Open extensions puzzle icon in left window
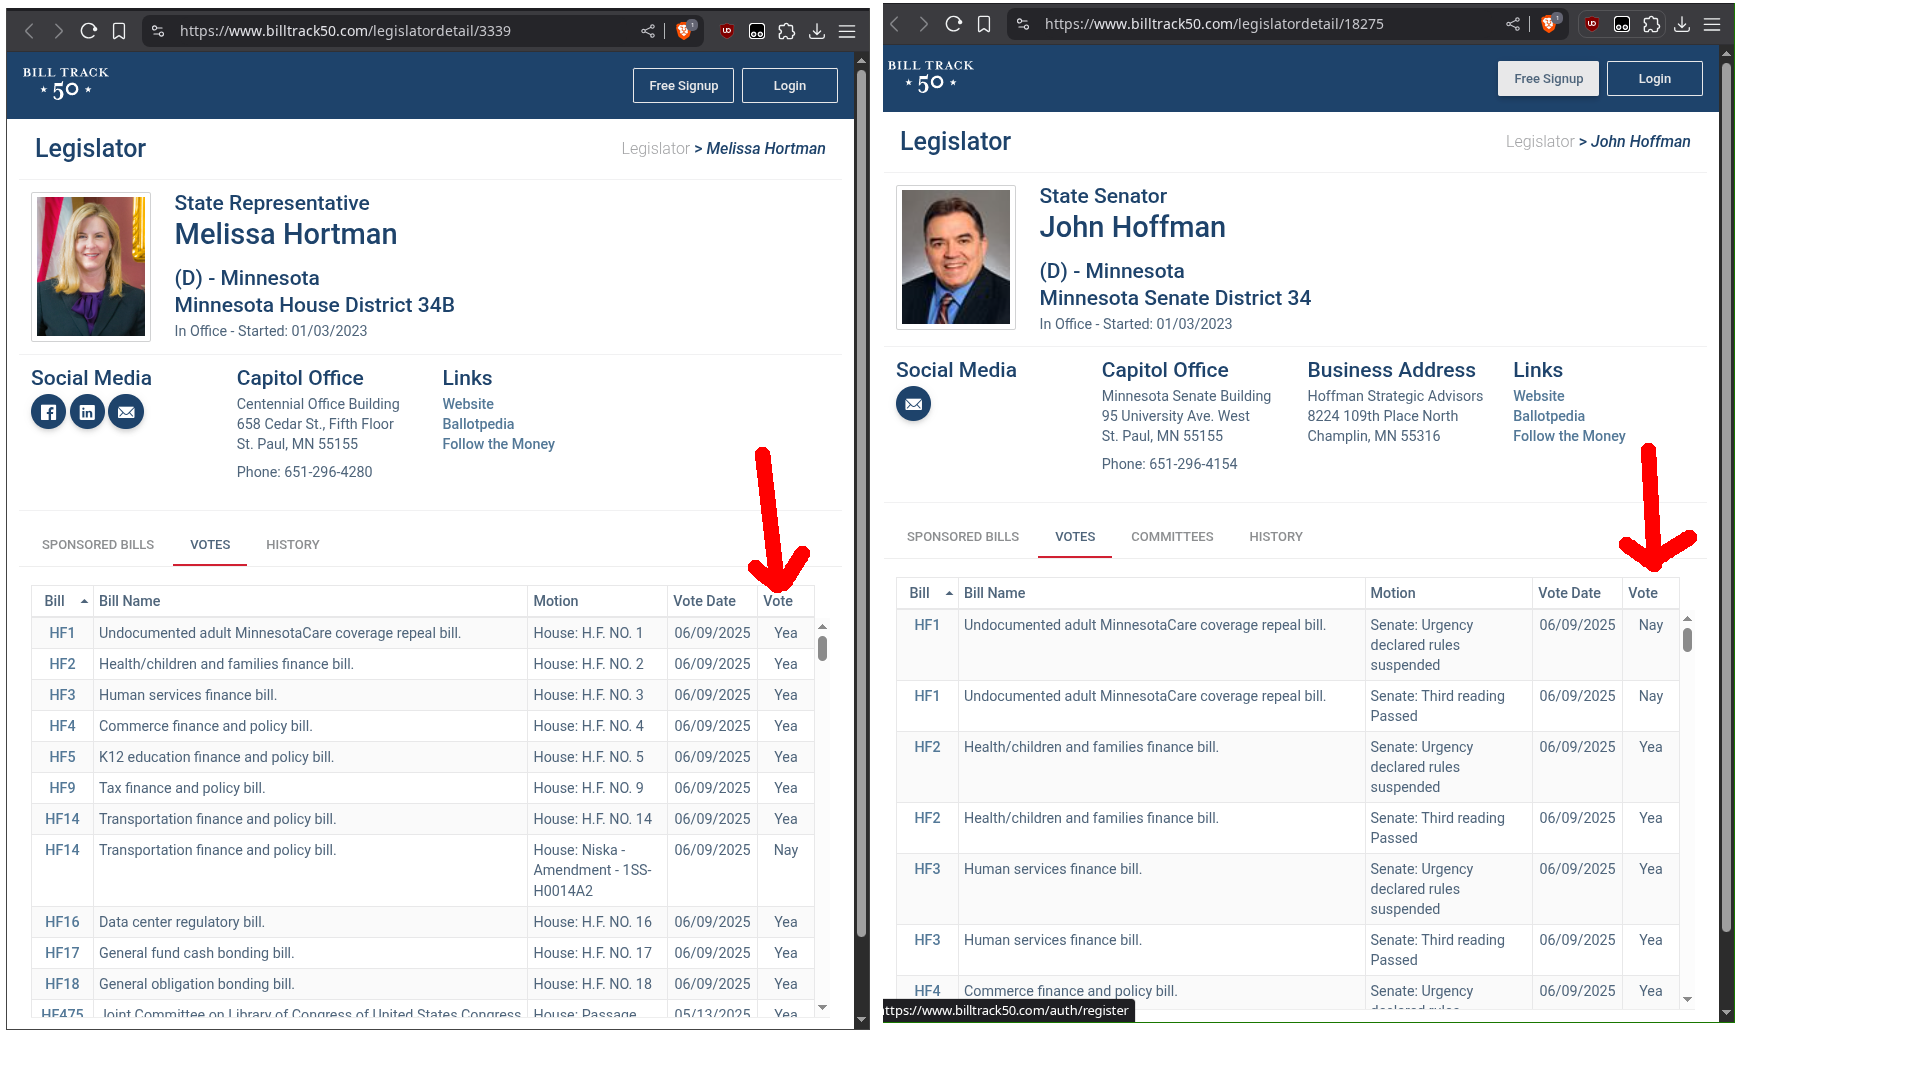The width and height of the screenshot is (1920, 1080). click(x=787, y=31)
